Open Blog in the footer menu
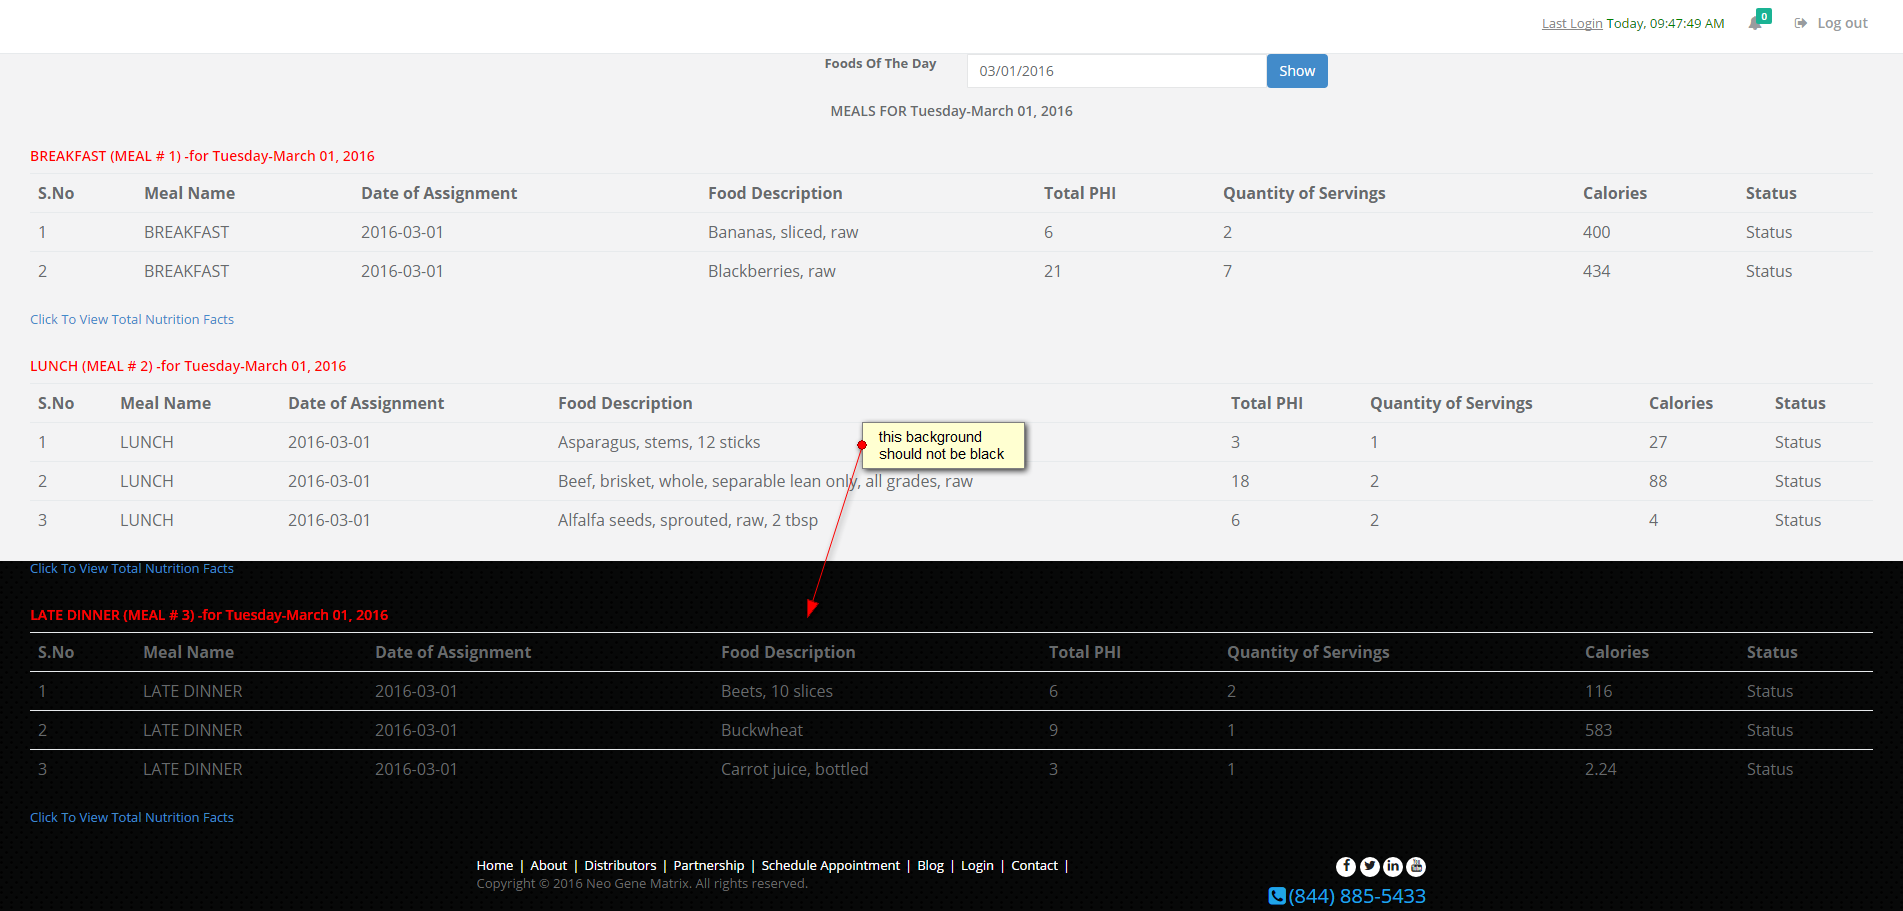The image size is (1903, 911). (931, 866)
